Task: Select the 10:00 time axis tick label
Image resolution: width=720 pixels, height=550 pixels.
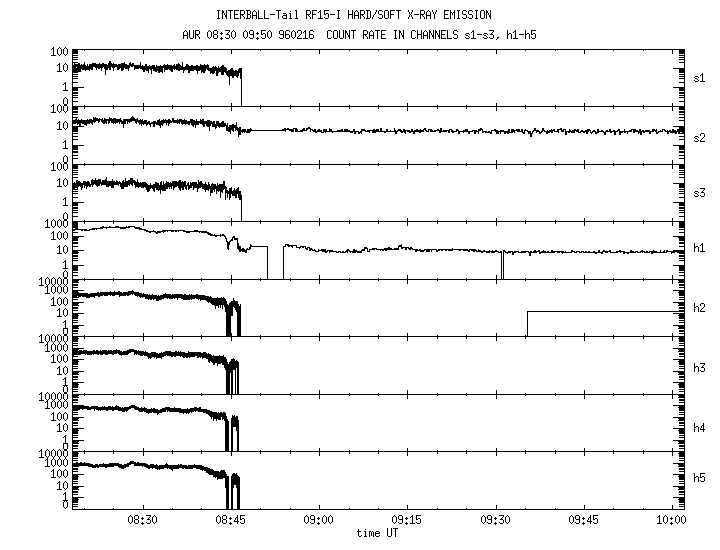Action: click(x=671, y=521)
